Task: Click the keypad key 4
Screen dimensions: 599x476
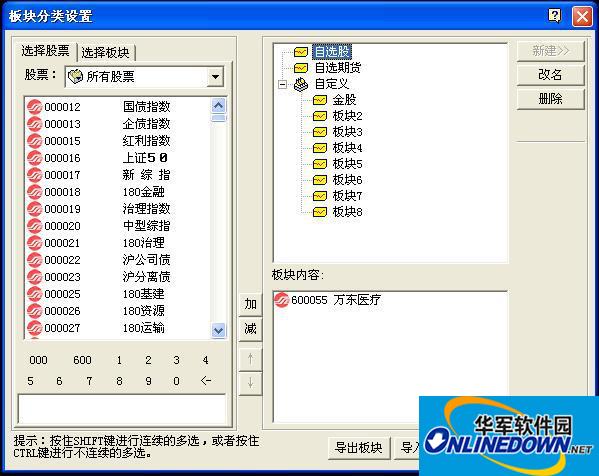Action: click(206, 360)
